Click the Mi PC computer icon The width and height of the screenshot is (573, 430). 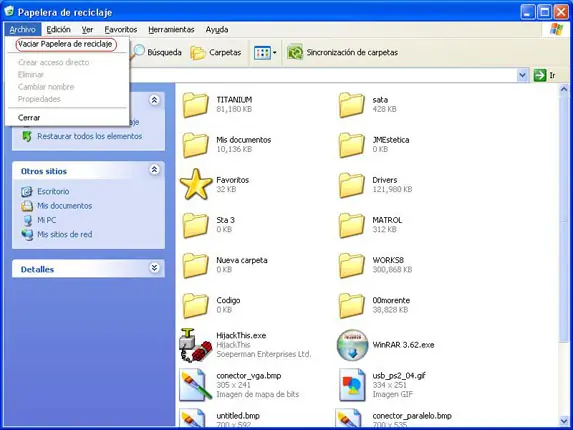(x=27, y=220)
